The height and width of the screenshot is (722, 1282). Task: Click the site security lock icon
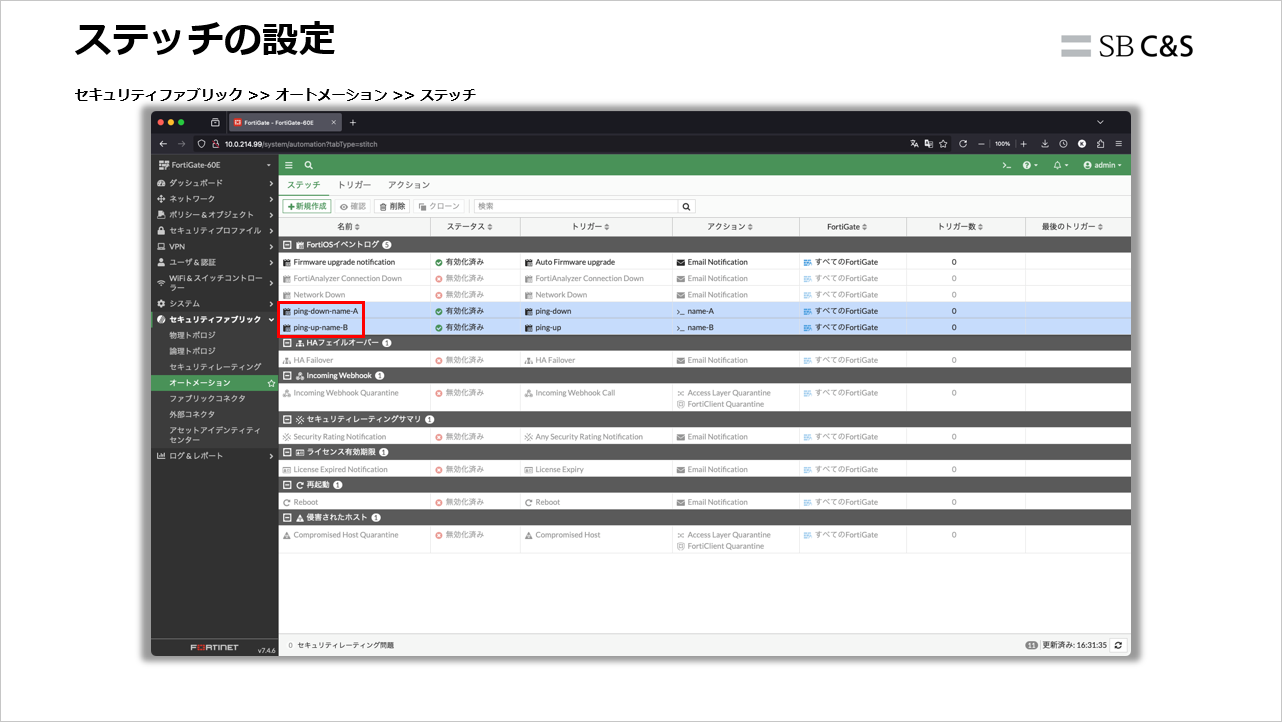(x=215, y=144)
